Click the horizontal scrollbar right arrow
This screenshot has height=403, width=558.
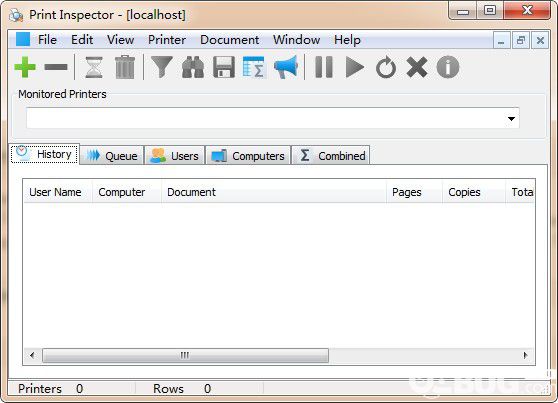[x=525, y=355]
